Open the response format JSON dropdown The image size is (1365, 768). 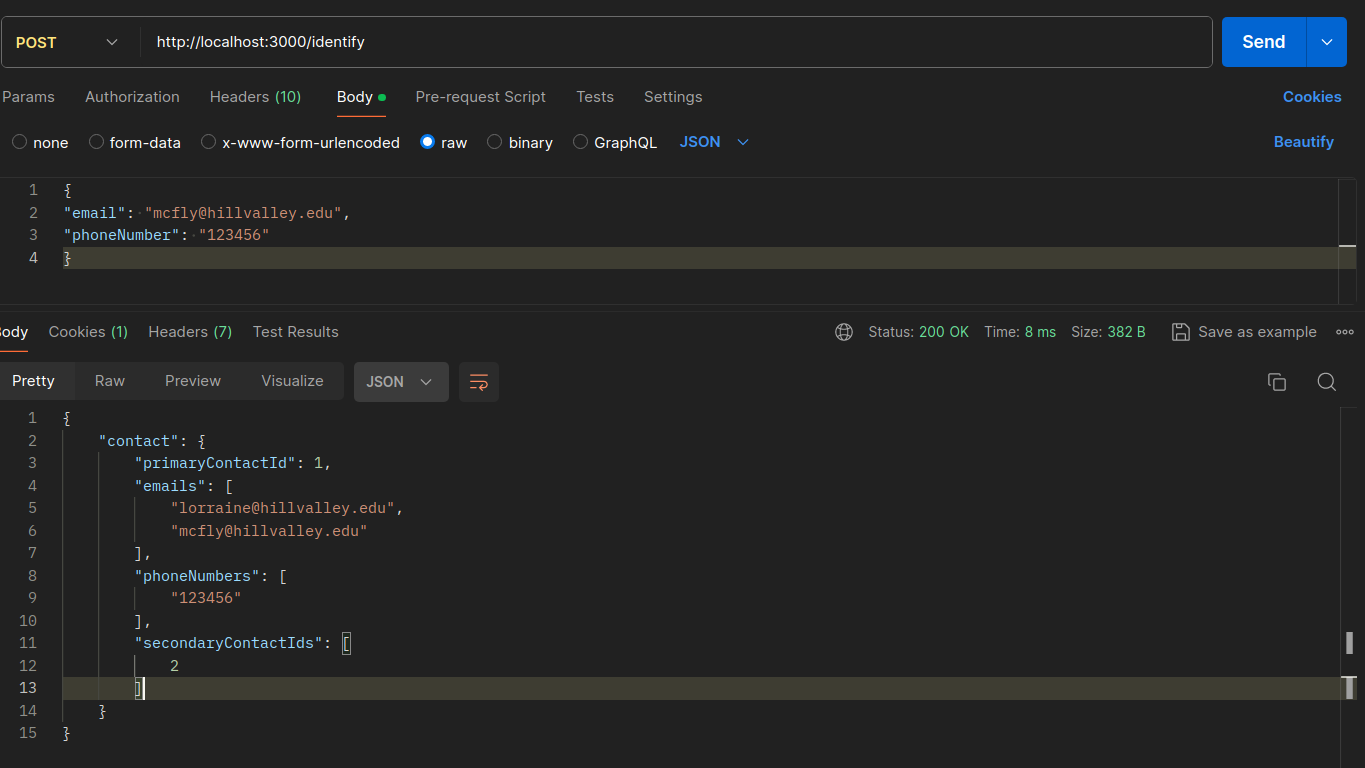coord(400,382)
